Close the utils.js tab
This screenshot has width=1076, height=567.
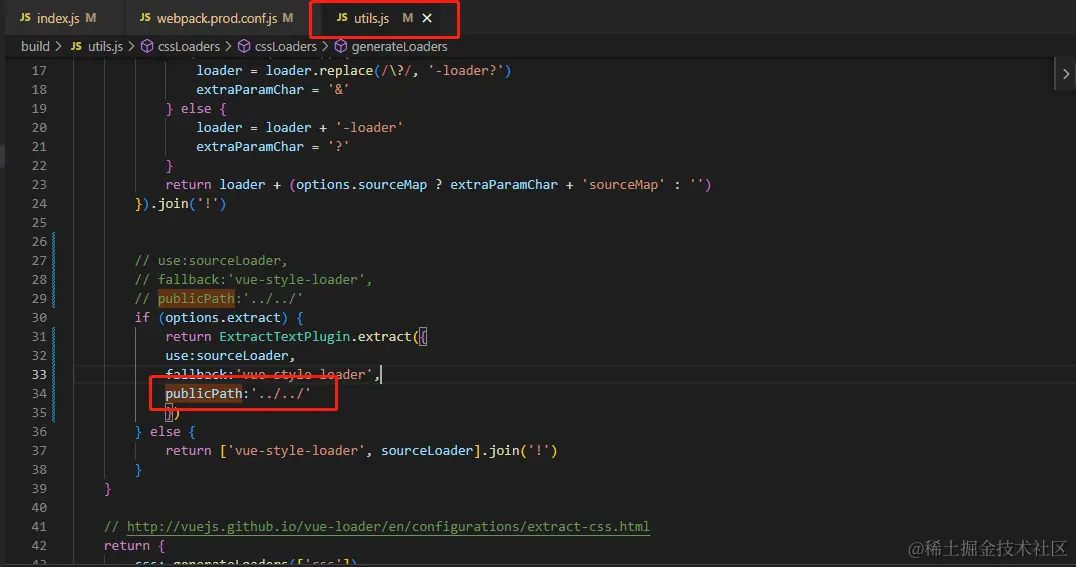(x=427, y=19)
